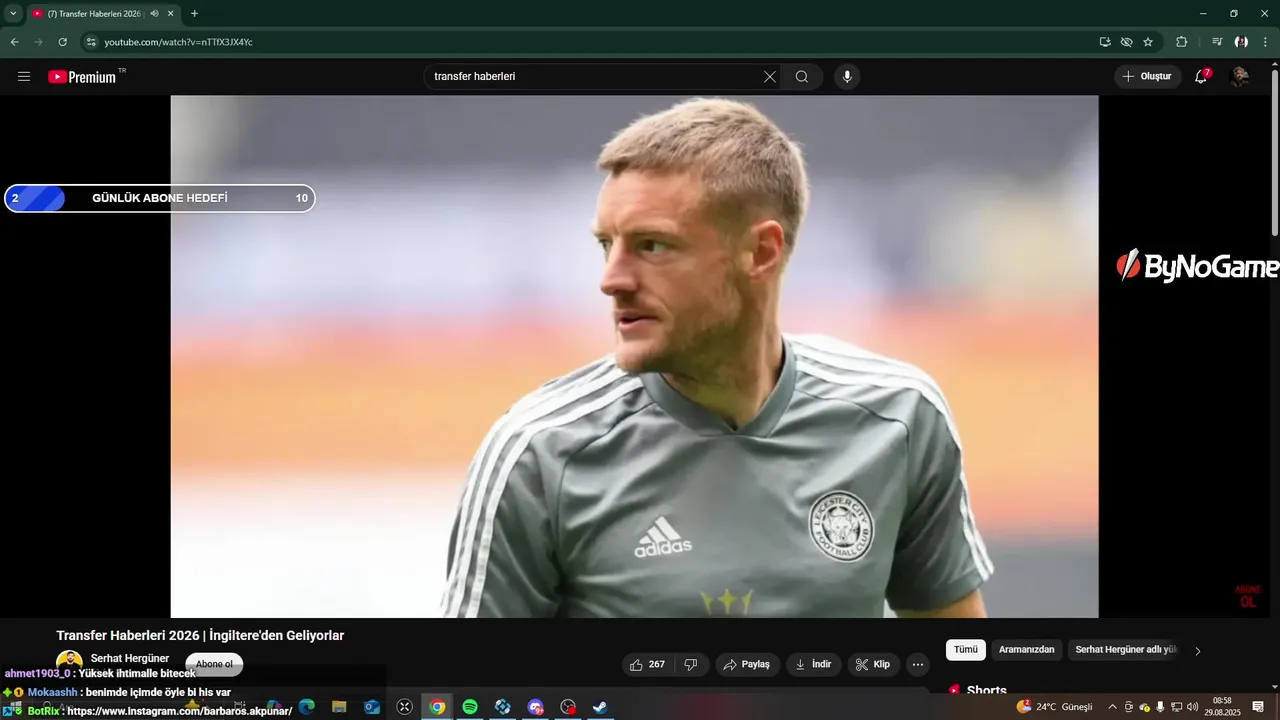
Task: Open tab search dropdown arrow
Action: pos(13,13)
